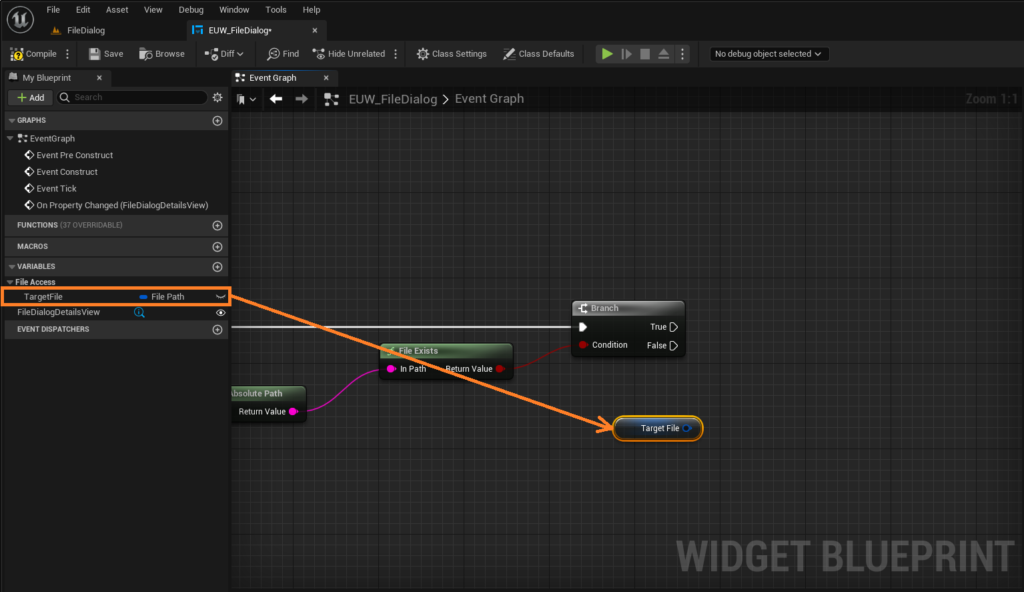Screen dimensions: 1024x592
Task: Toggle FileDialogDetailsView visibility eye
Action: point(221,312)
